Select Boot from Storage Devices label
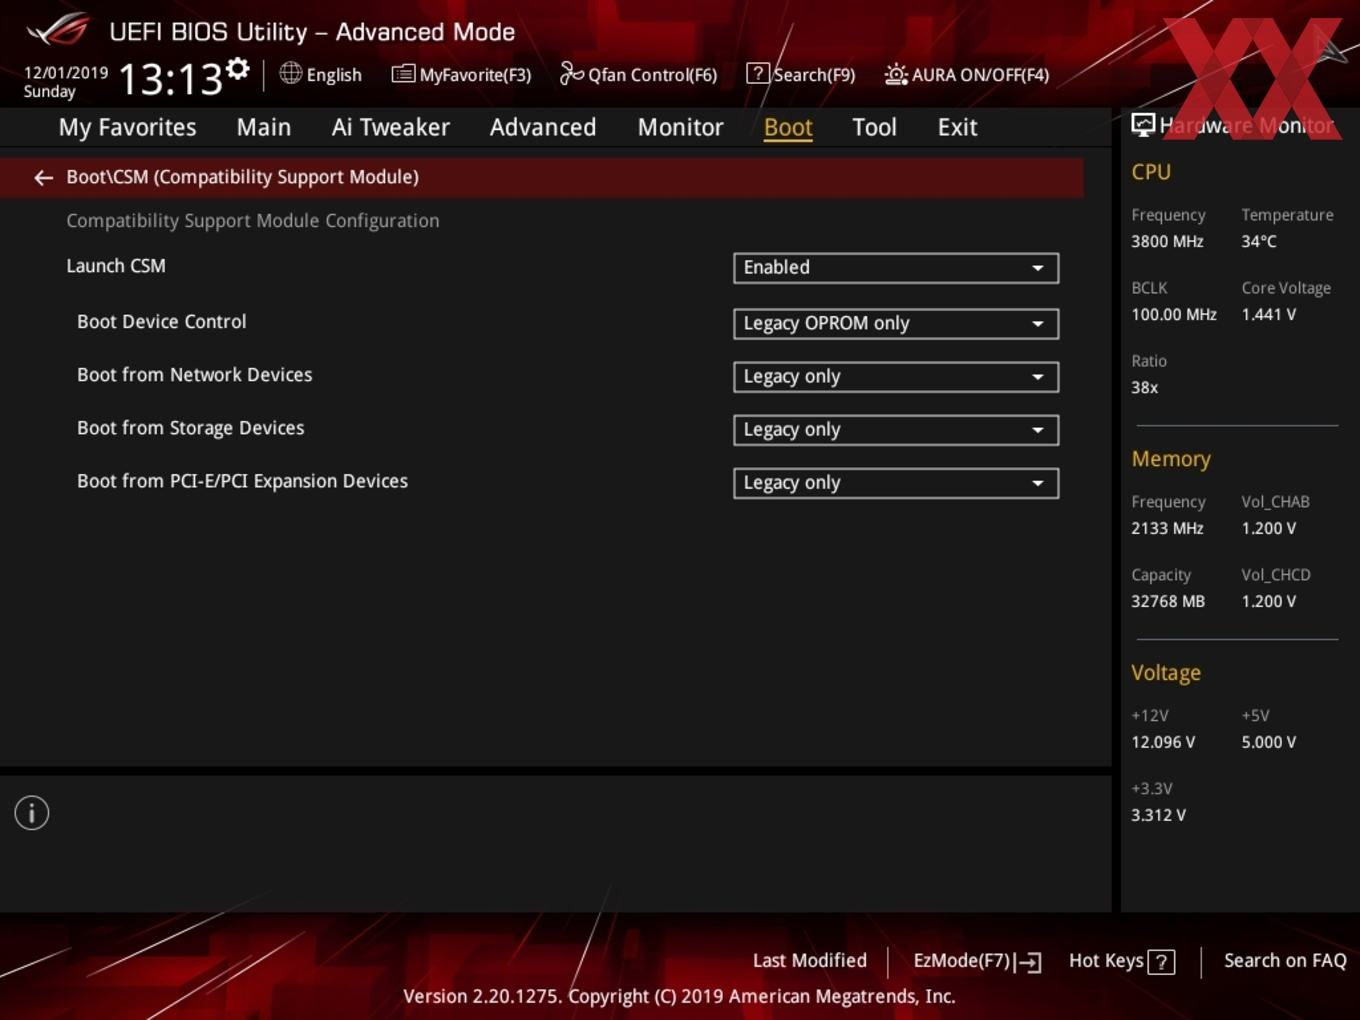Screen dimensions: 1360x1020 [x=191, y=428]
